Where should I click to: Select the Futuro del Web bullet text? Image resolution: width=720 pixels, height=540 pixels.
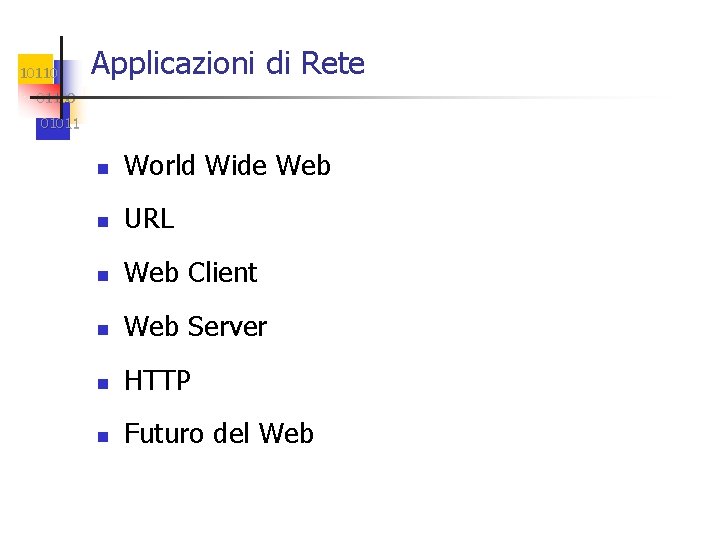coord(218,434)
